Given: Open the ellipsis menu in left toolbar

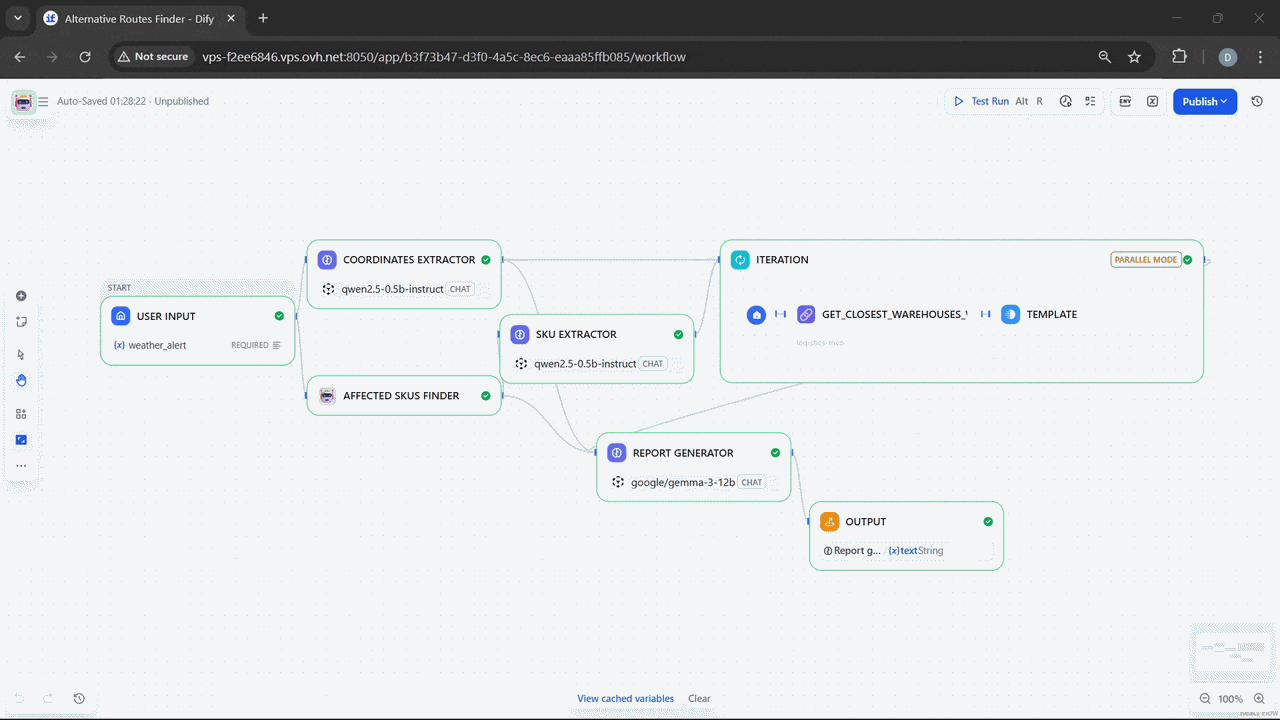Looking at the screenshot, I should (x=21, y=465).
